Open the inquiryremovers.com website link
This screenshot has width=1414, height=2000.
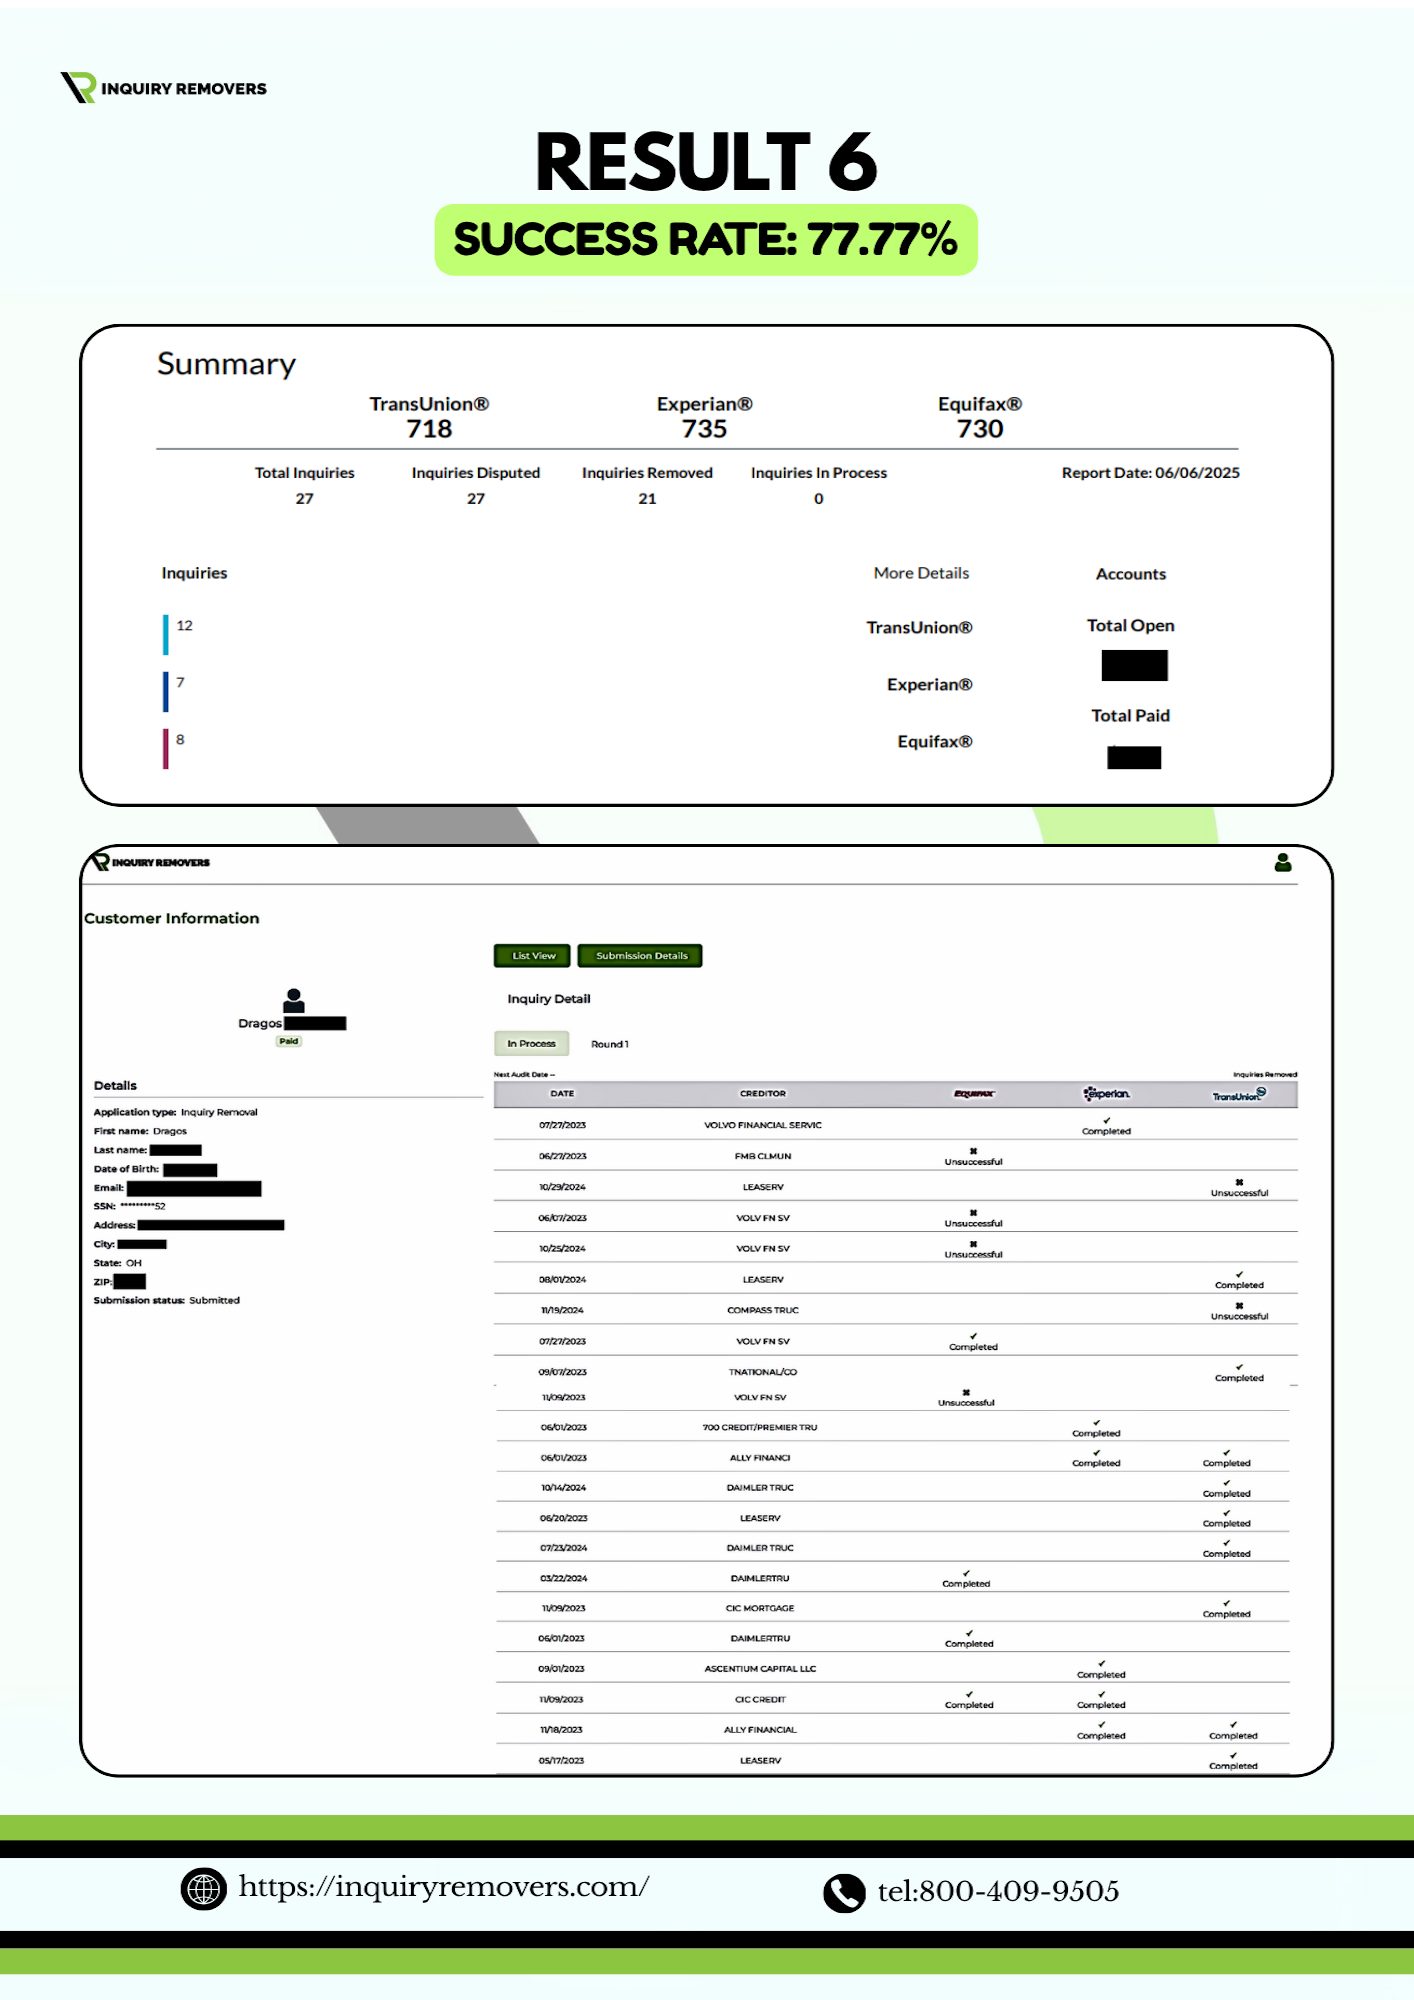(444, 1887)
